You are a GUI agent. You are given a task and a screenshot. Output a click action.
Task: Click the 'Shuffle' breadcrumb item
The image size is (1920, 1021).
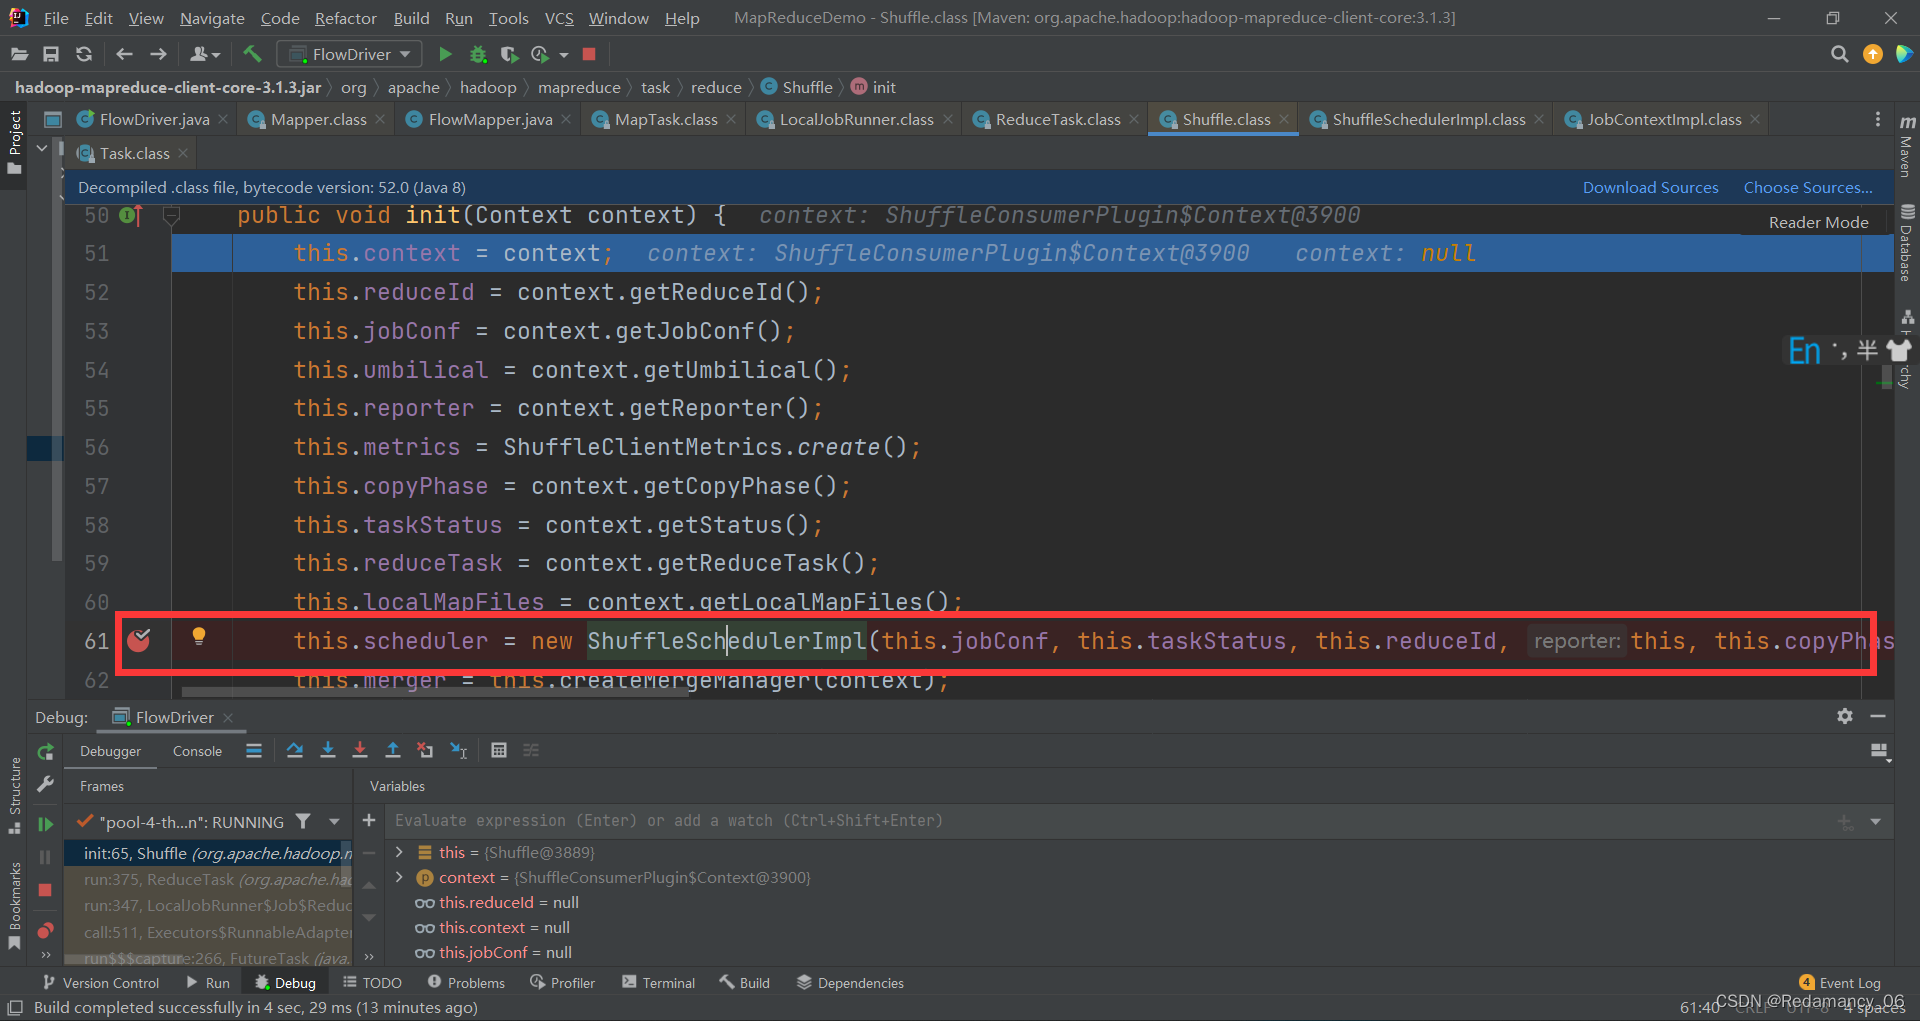[797, 87]
